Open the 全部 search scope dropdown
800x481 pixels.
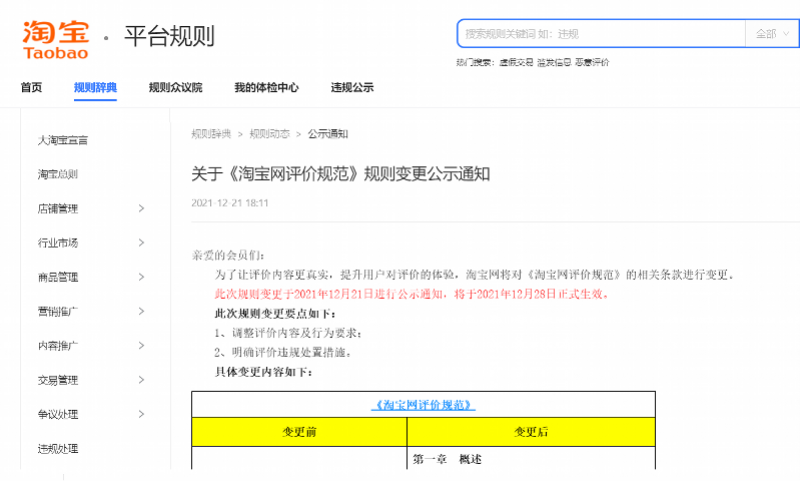coord(772,34)
